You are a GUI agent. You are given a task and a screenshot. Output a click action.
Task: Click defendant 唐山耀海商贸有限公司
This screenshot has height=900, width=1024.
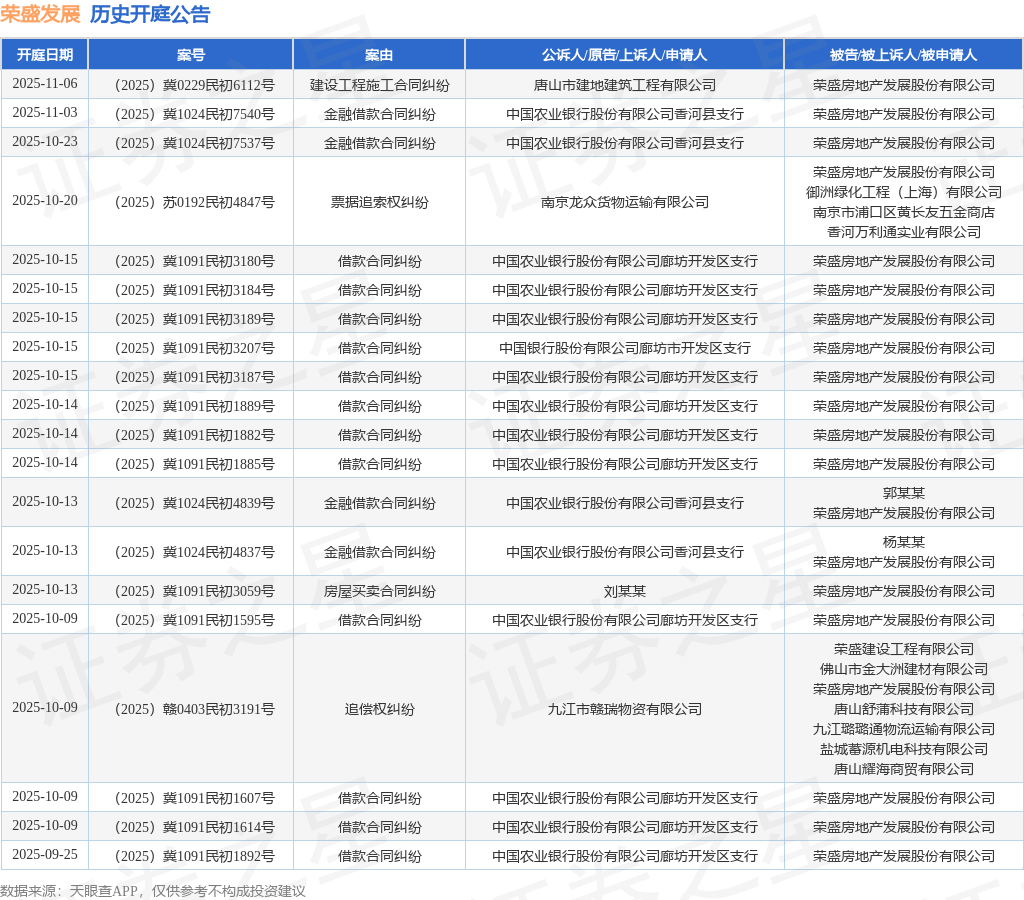[903, 769]
